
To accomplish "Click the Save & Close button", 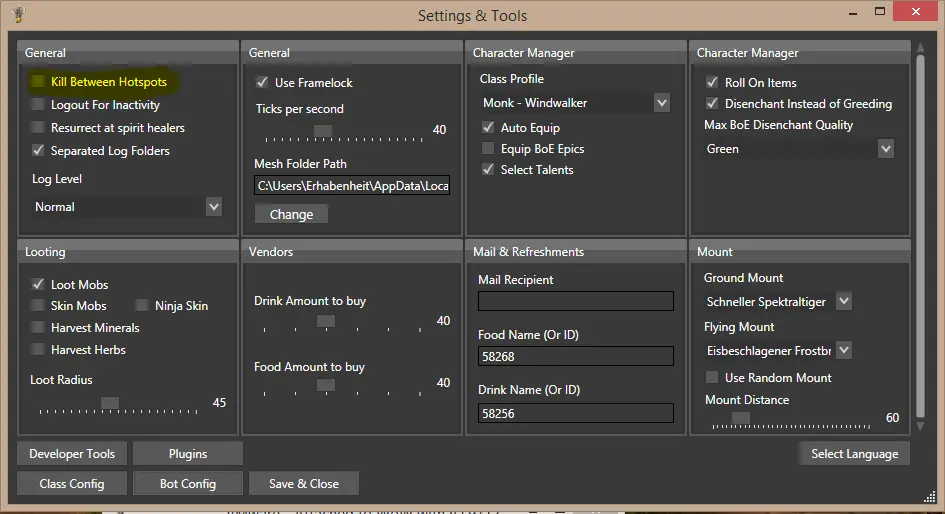I will pyautogui.click(x=304, y=484).
